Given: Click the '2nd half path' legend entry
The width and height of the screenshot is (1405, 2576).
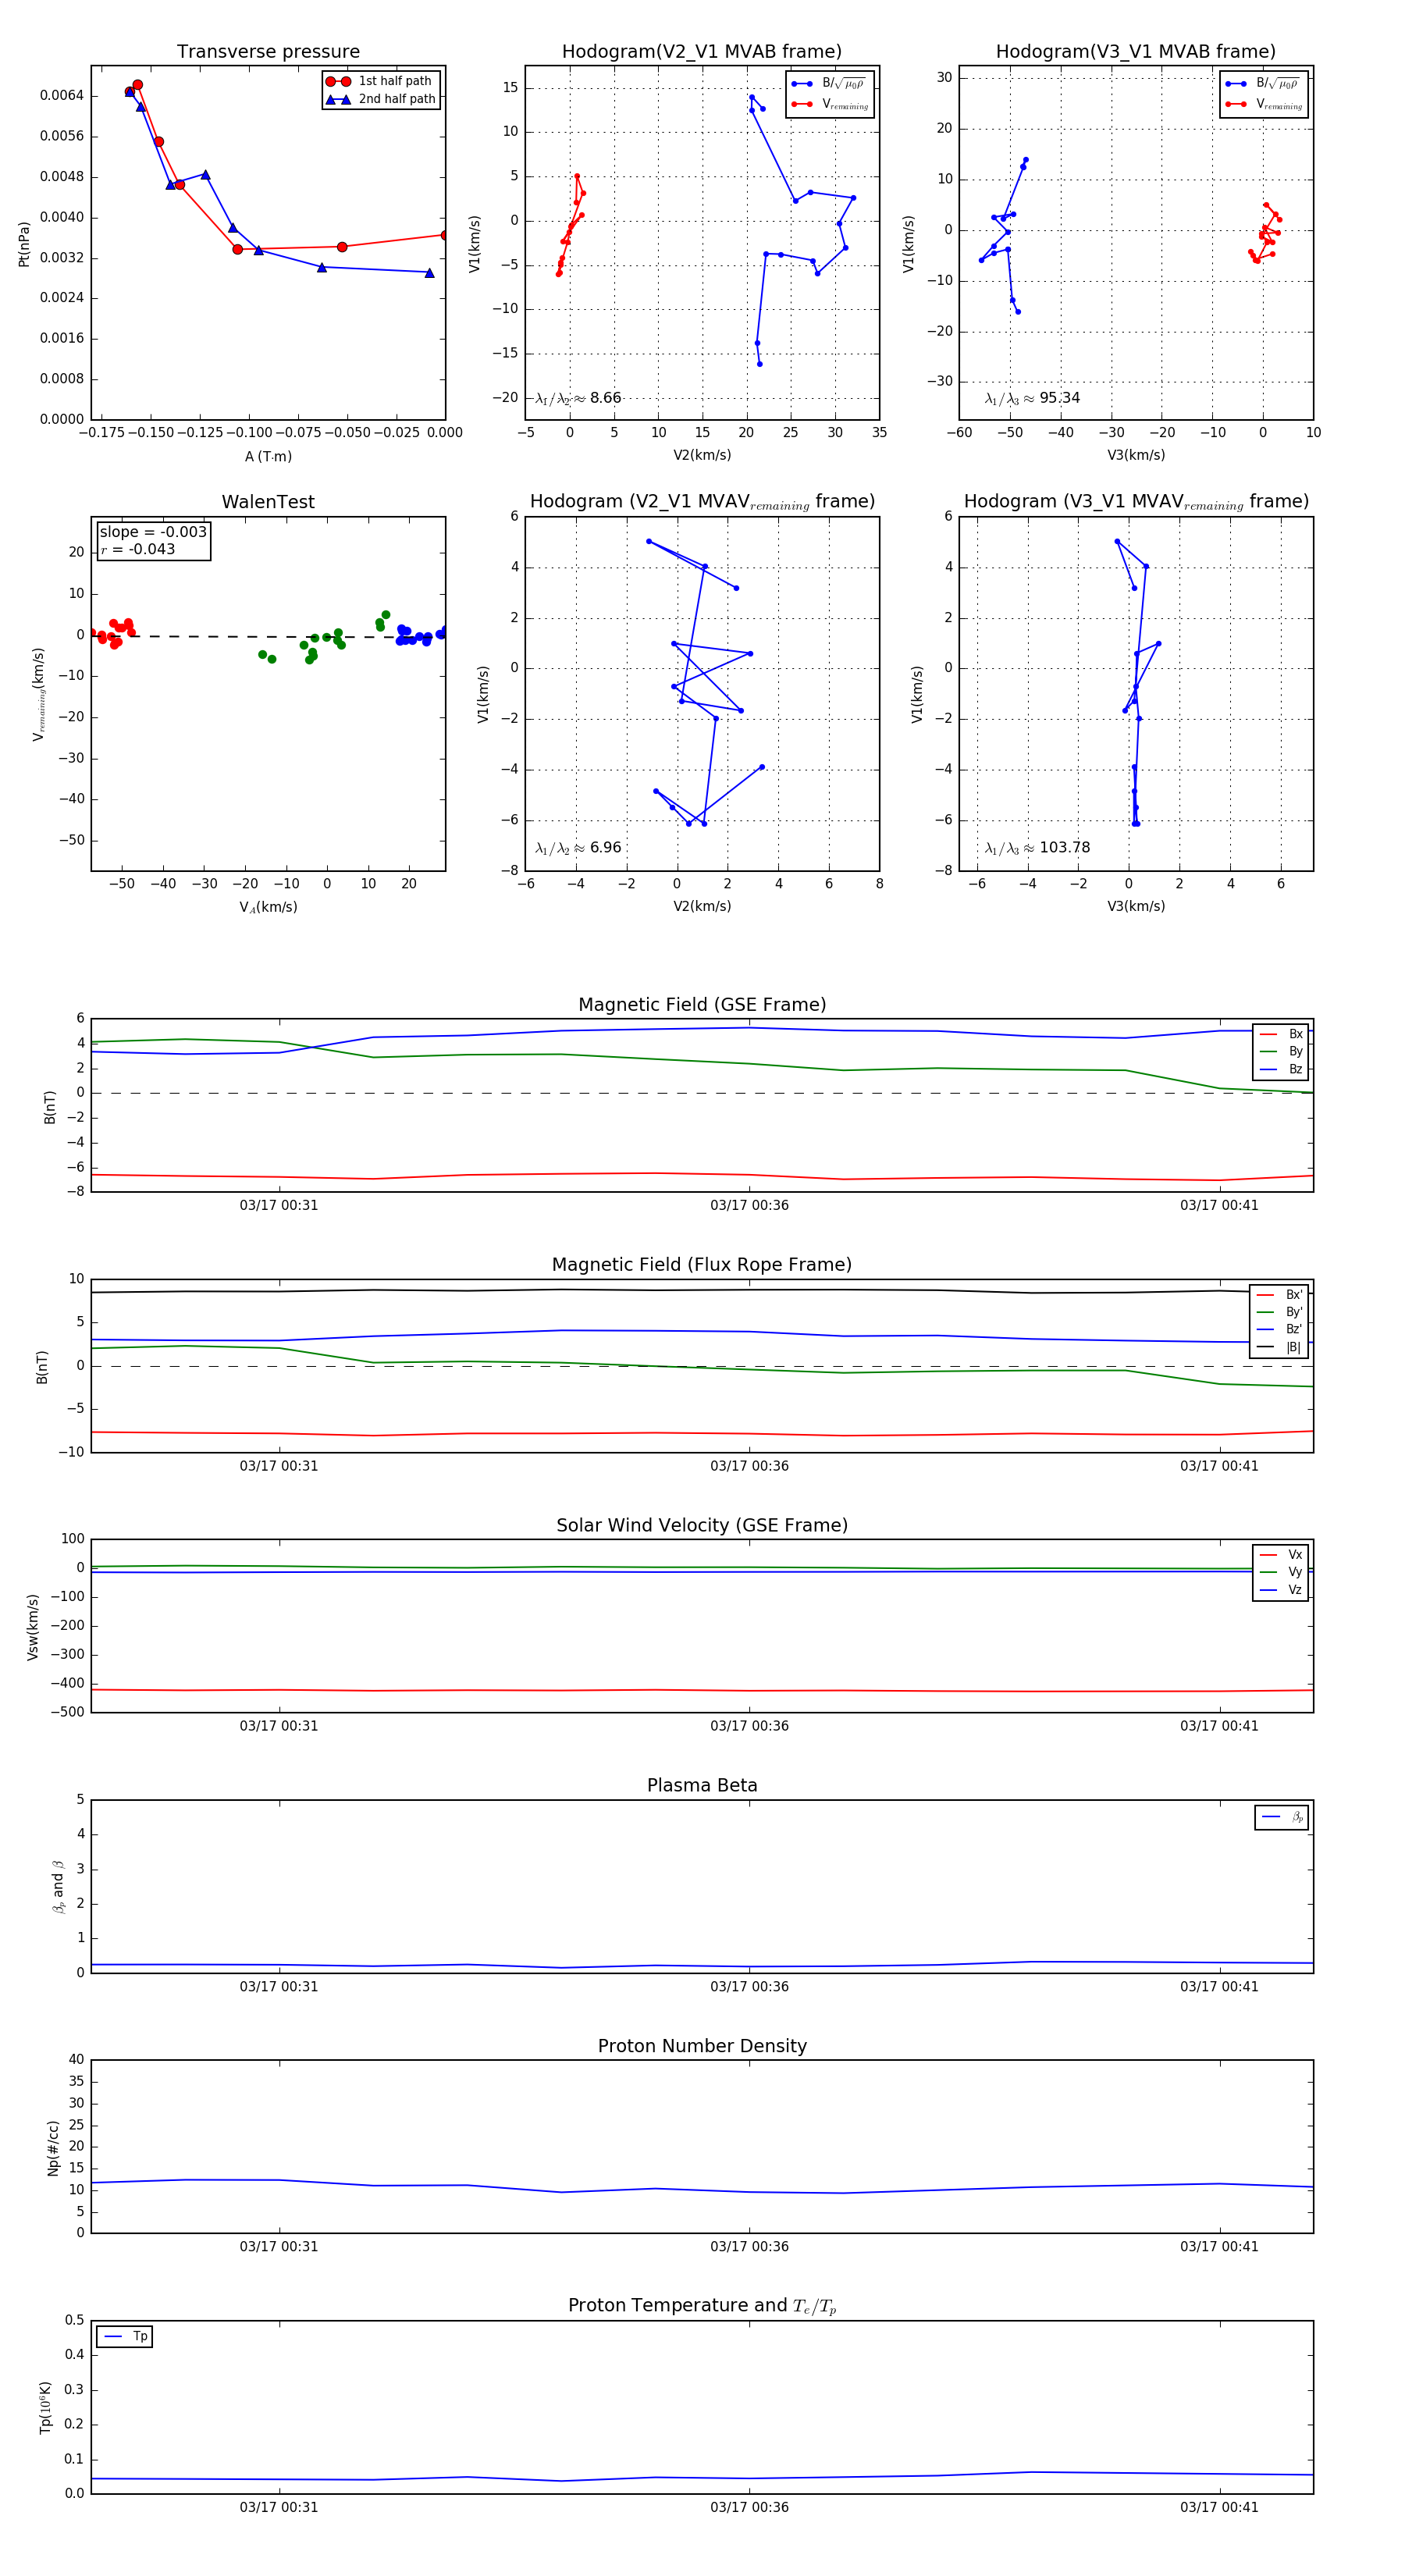Looking at the screenshot, I should (382, 99).
